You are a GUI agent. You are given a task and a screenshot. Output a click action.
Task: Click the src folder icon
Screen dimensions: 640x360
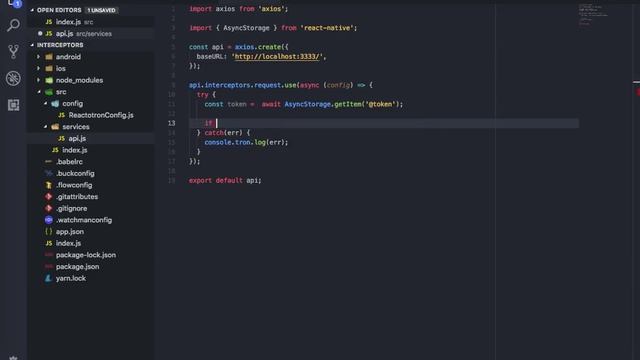[49, 92]
